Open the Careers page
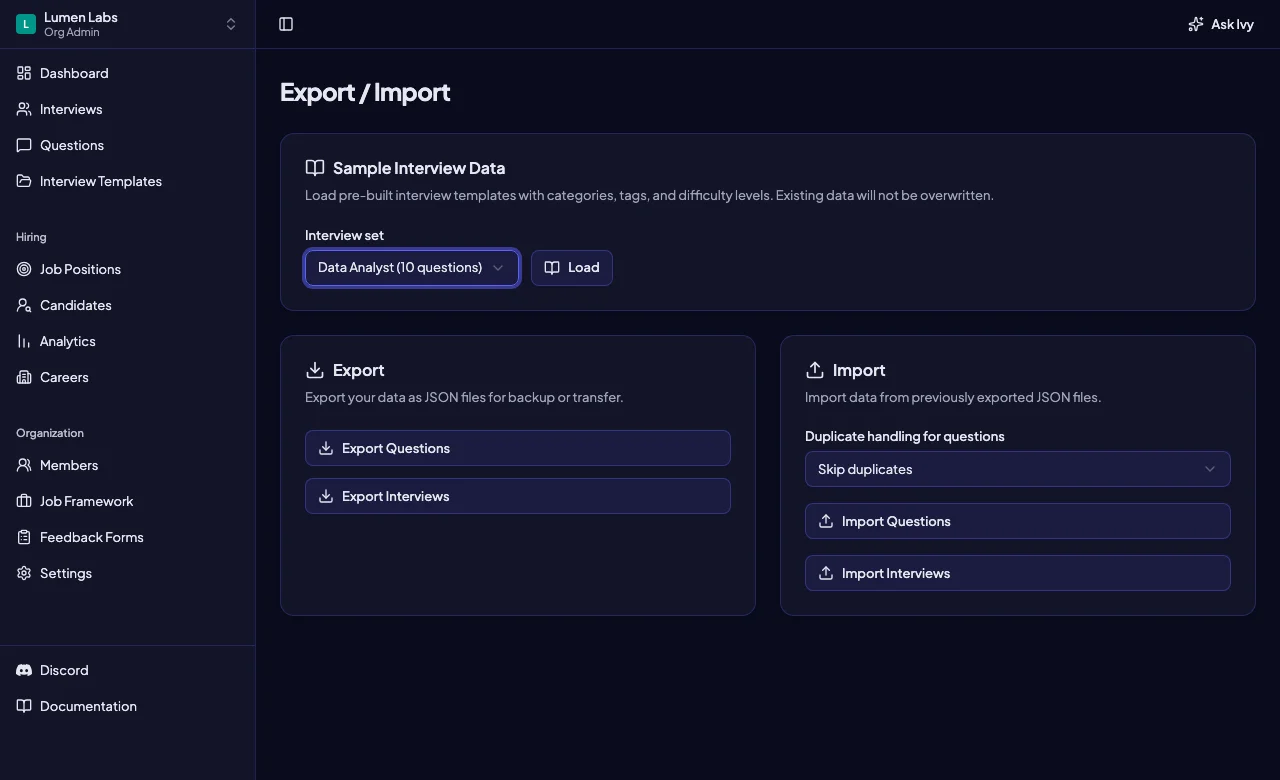This screenshot has width=1280, height=780. [x=128, y=377]
